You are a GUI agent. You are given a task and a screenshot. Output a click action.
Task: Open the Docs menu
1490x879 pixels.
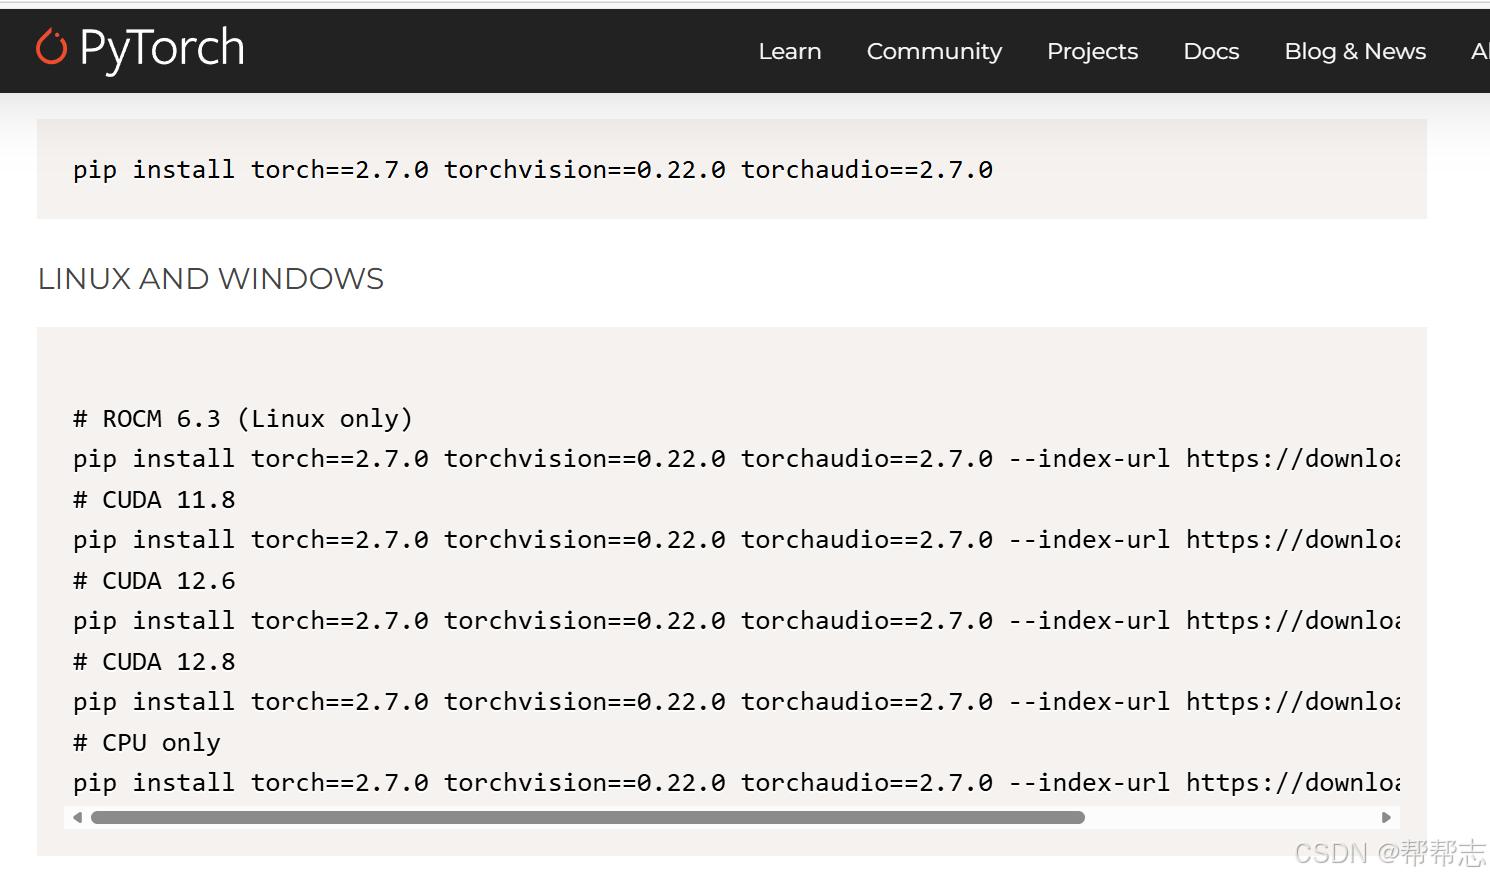(x=1211, y=51)
